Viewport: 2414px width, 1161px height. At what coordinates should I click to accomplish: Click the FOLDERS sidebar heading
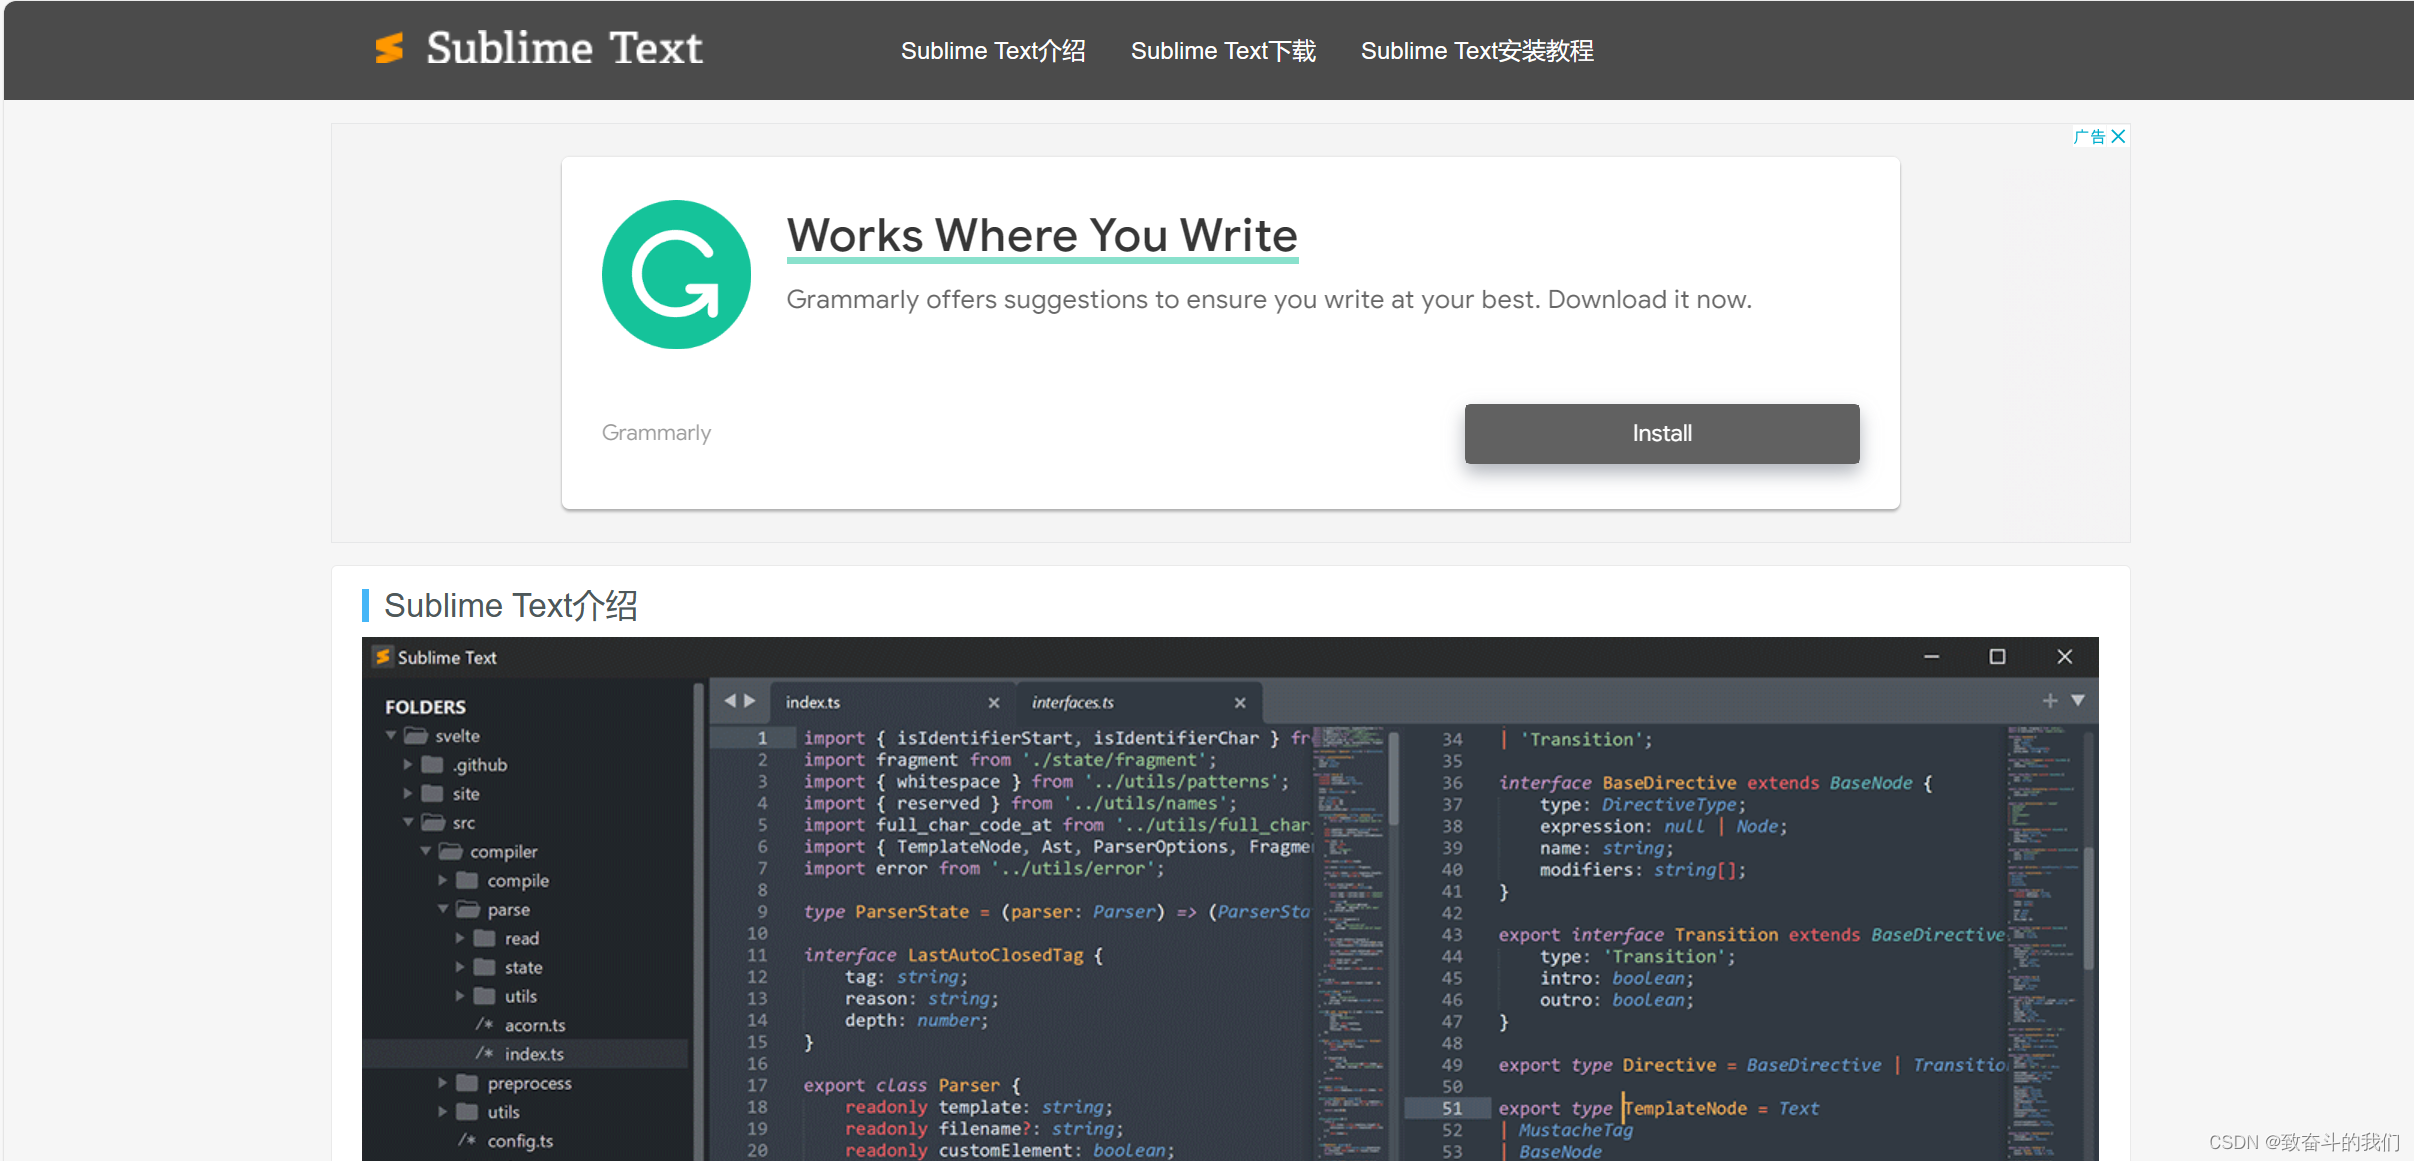pyautogui.click(x=425, y=707)
